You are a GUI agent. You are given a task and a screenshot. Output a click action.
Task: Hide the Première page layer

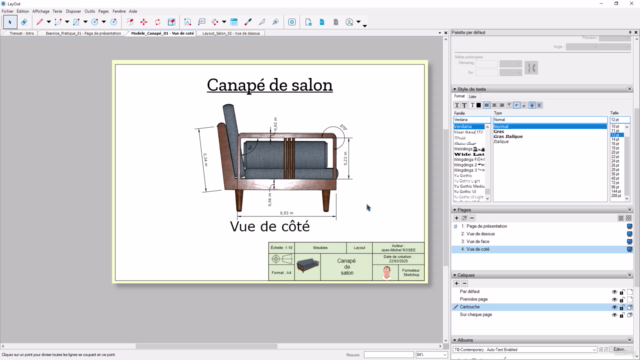point(614,300)
